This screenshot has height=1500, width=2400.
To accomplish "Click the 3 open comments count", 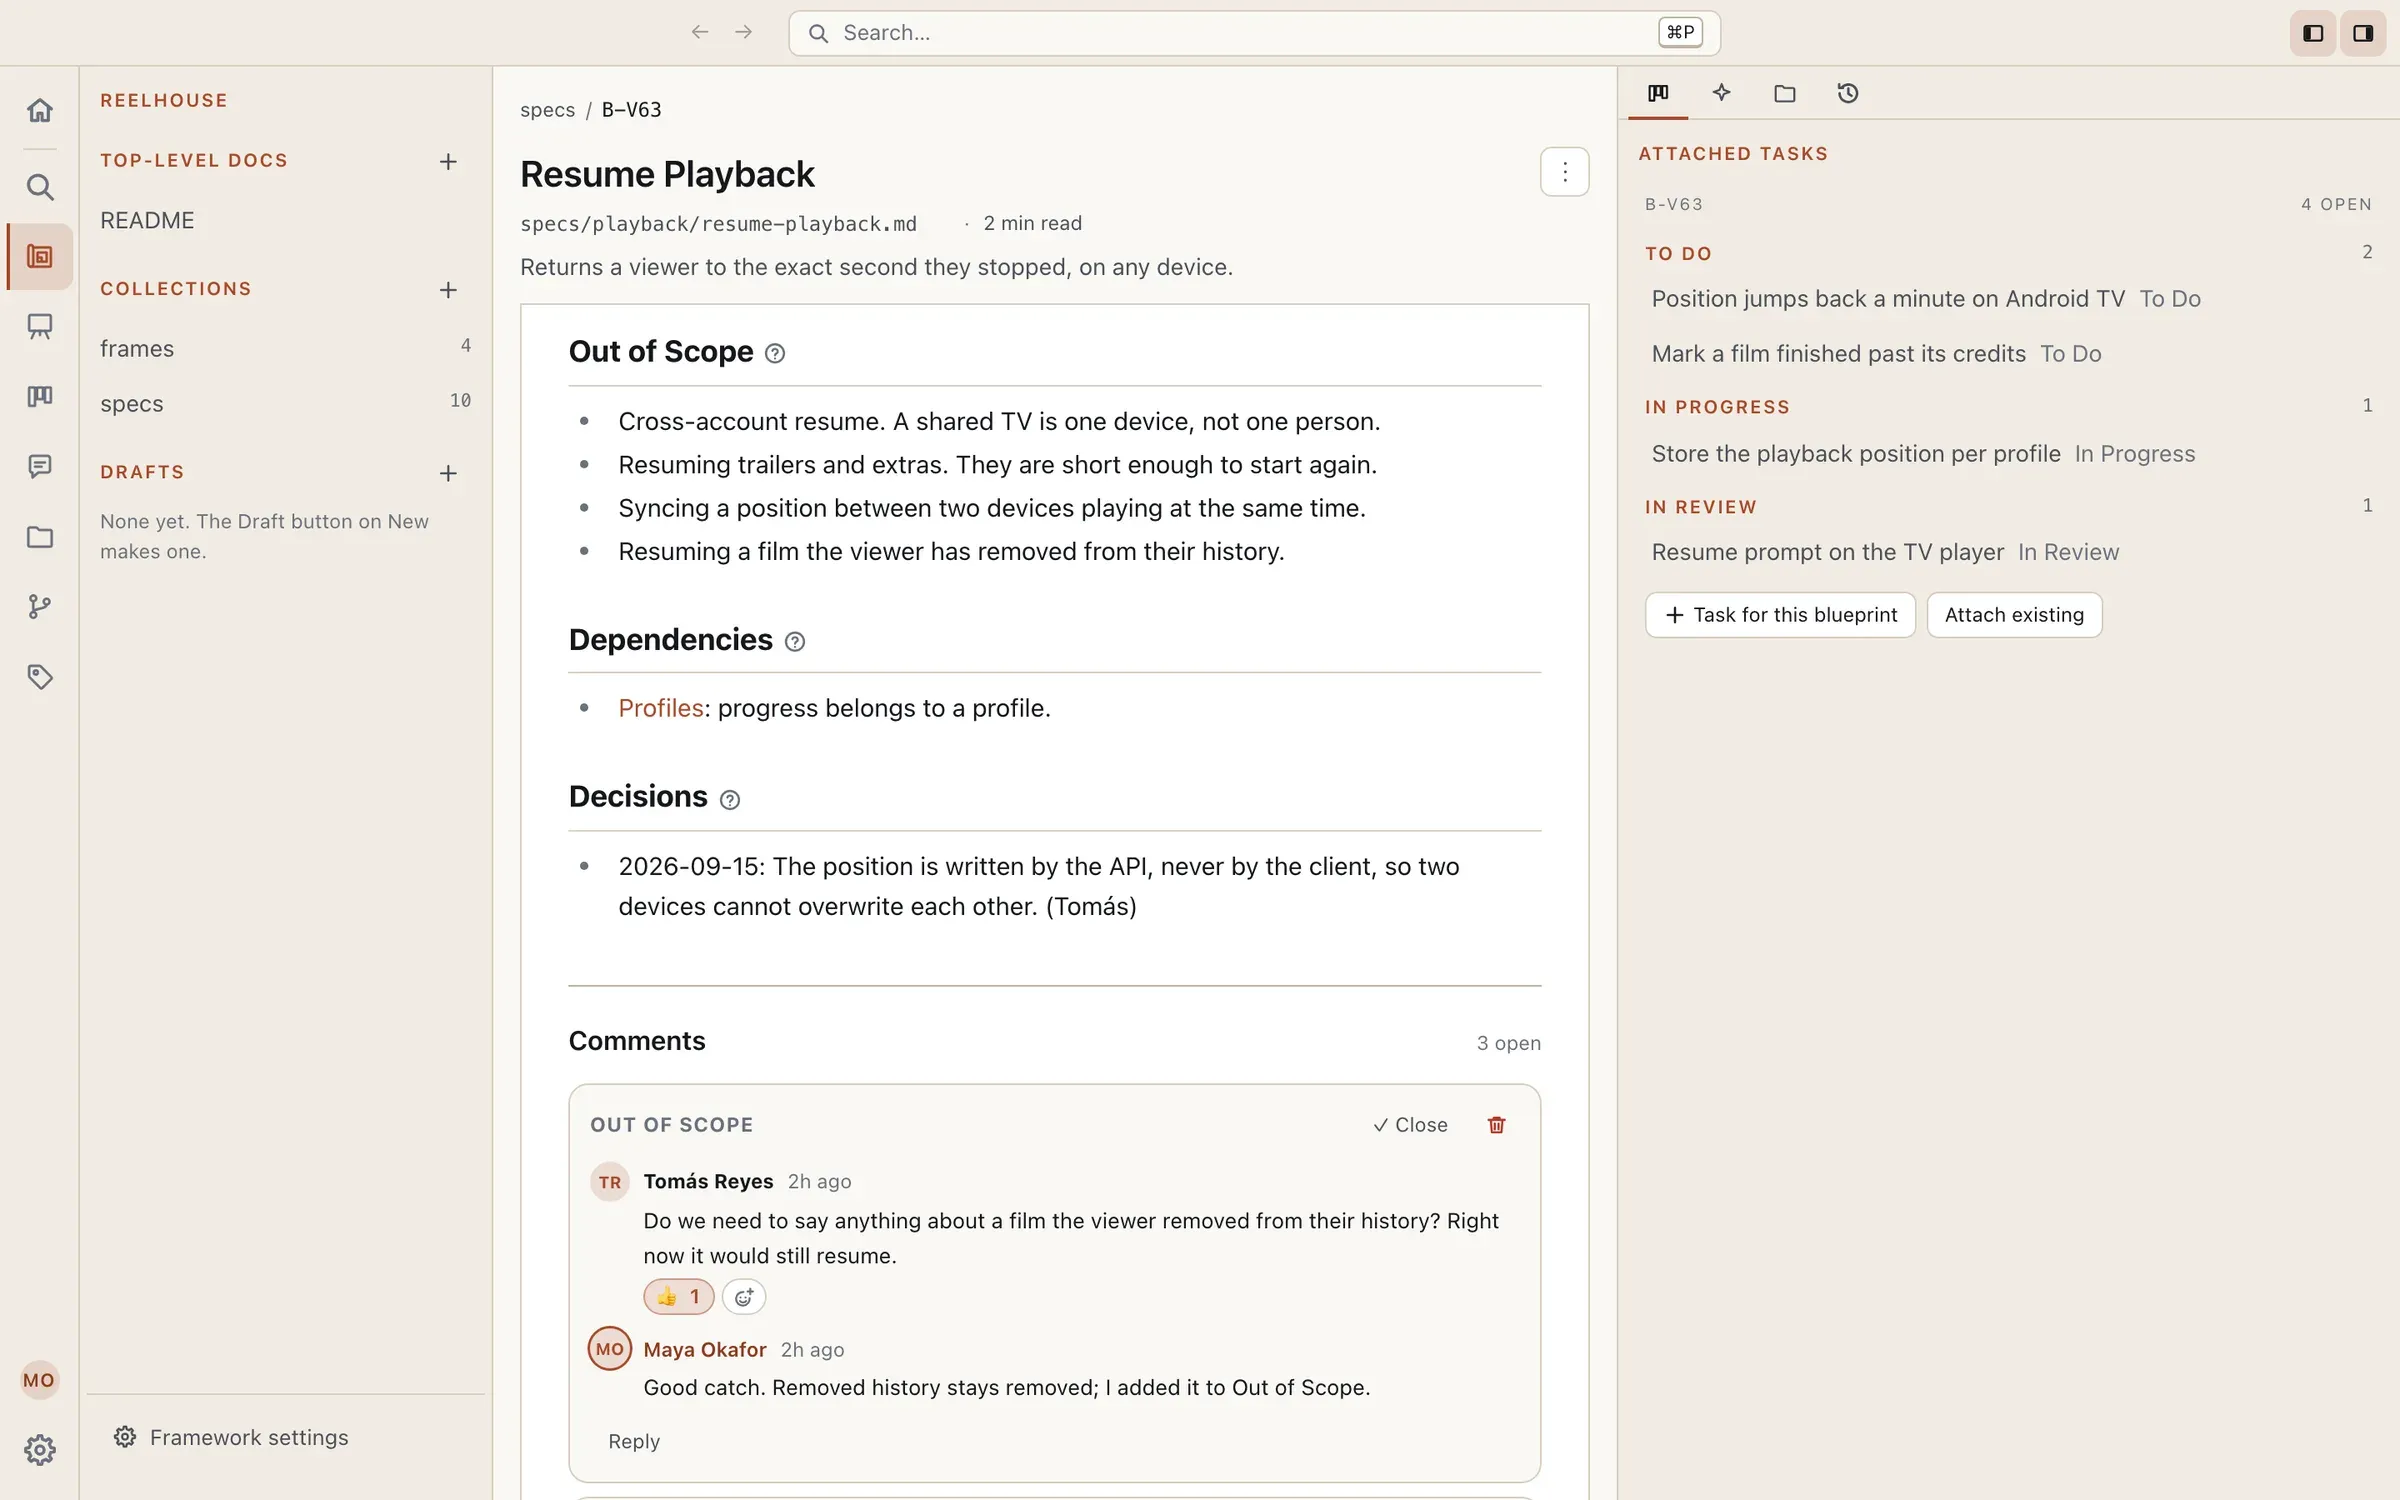I will (x=1508, y=1043).
